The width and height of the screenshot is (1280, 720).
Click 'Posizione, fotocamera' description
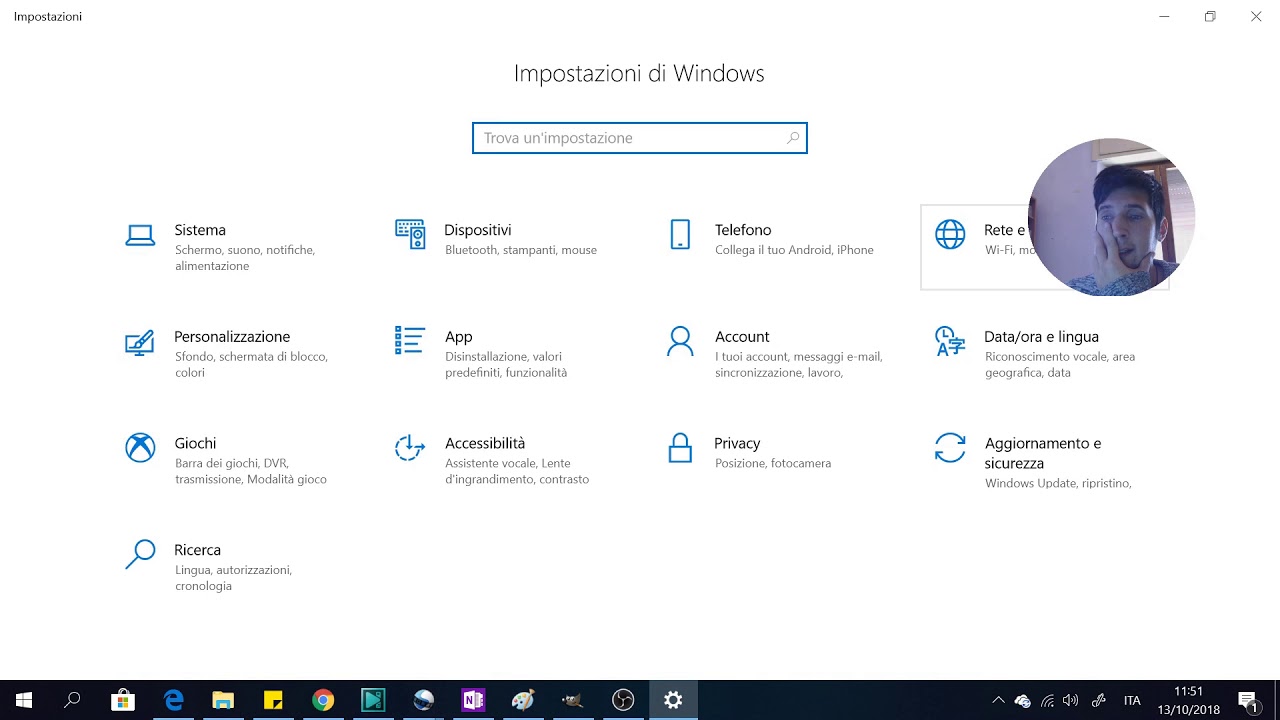click(773, 463)
